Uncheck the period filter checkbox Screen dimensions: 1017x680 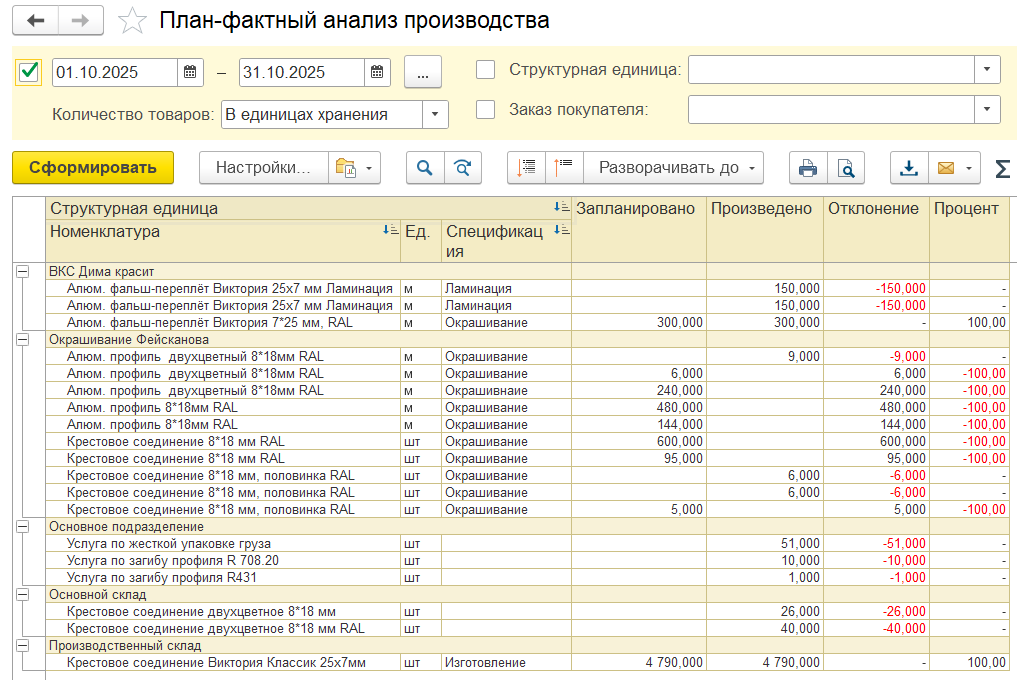[29, 71]
